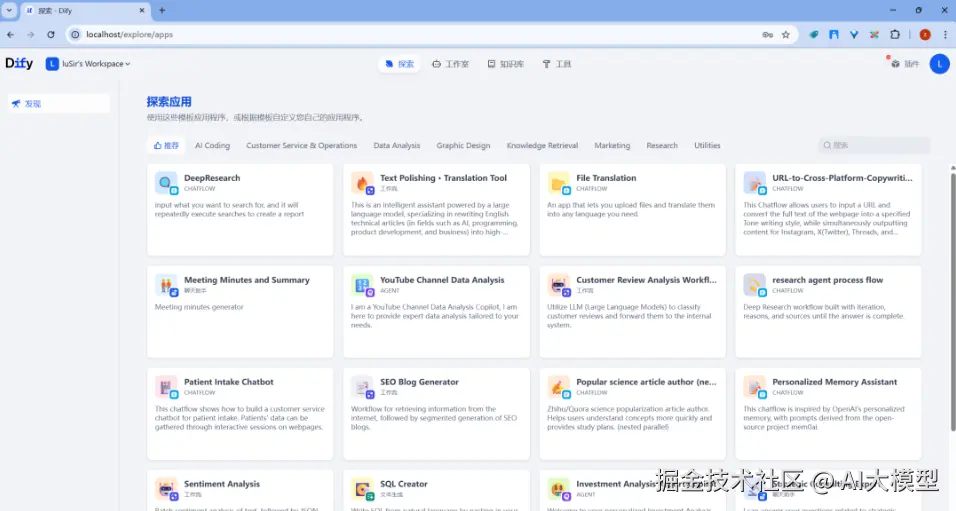Open the SEO Blog Generator title
Viewport: 956px width, 511px height.
[x=419, y=382]
